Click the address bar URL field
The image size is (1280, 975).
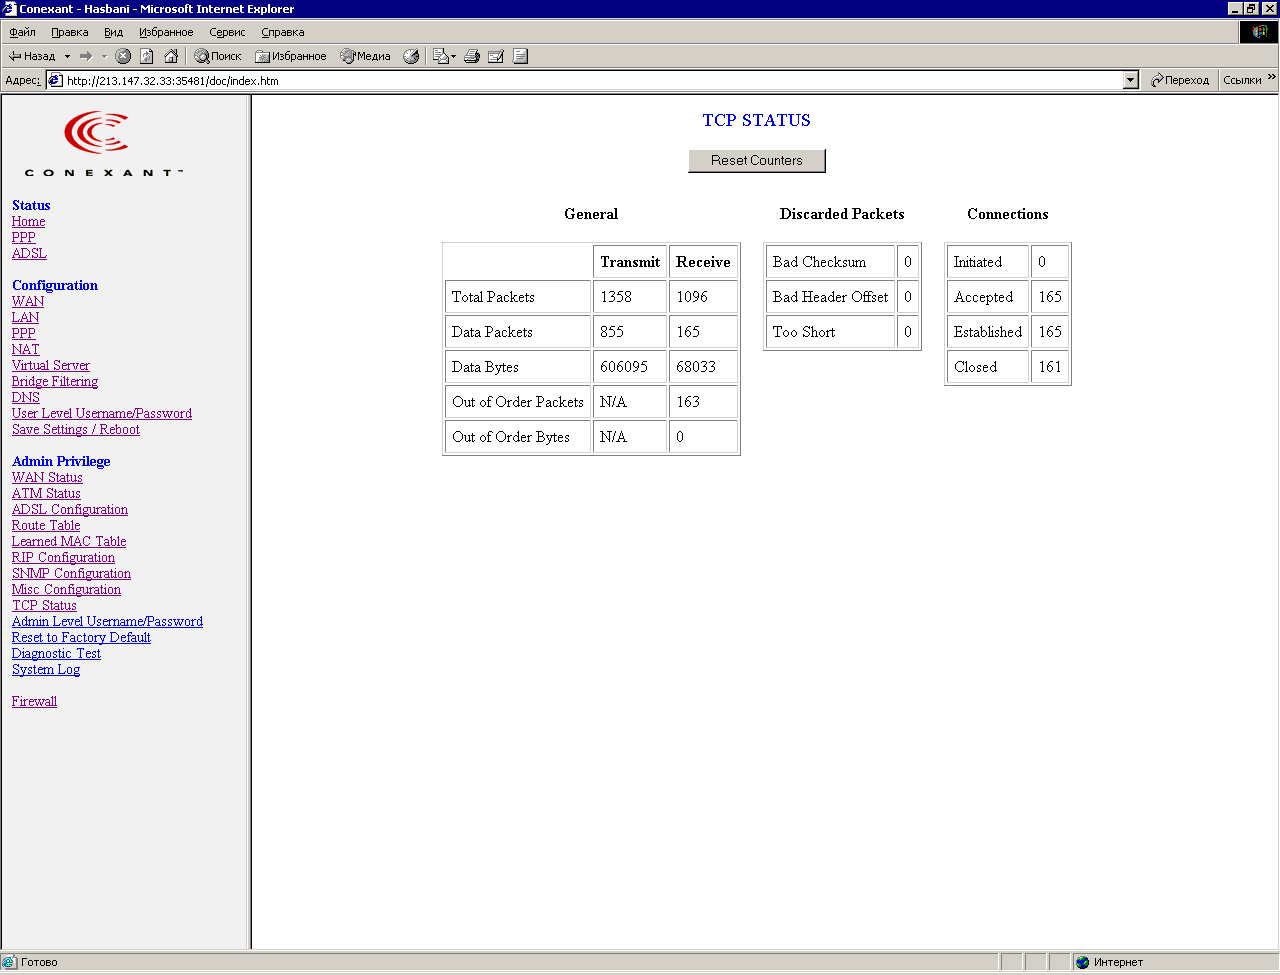pyautogui.click(x=594, y=80)
